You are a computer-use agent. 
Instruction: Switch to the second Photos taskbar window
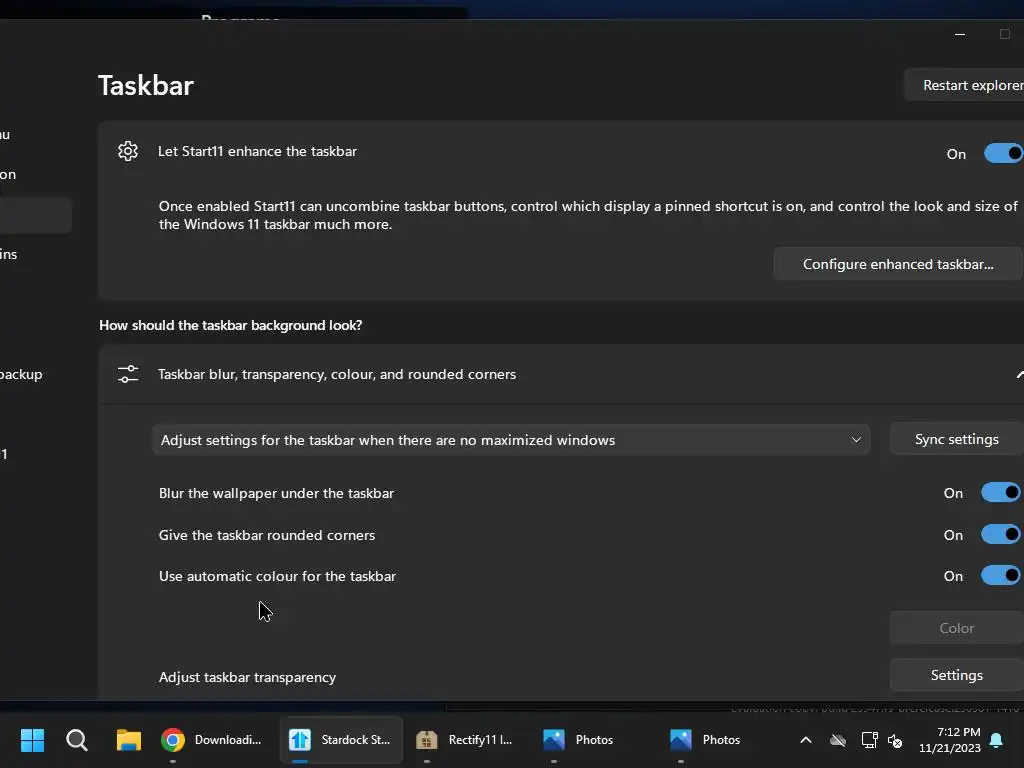pos(705,740)
